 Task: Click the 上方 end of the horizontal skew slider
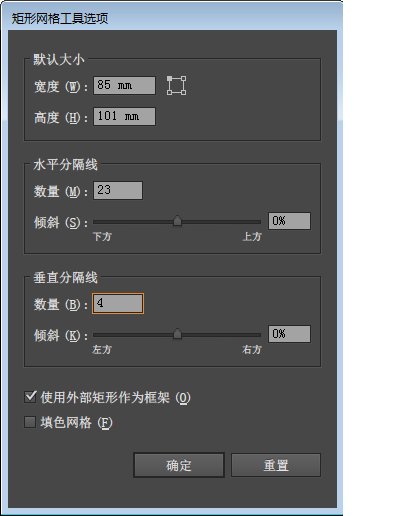coord(252,237)
